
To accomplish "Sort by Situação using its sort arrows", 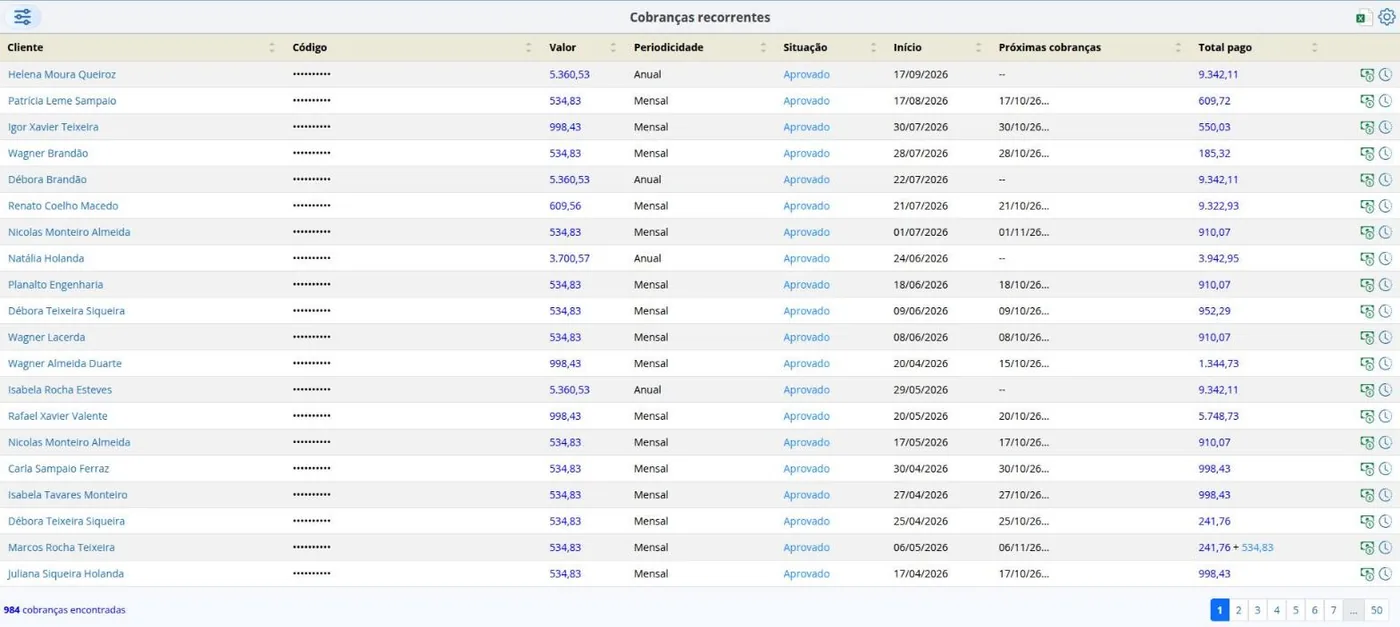I will point(873,48).
